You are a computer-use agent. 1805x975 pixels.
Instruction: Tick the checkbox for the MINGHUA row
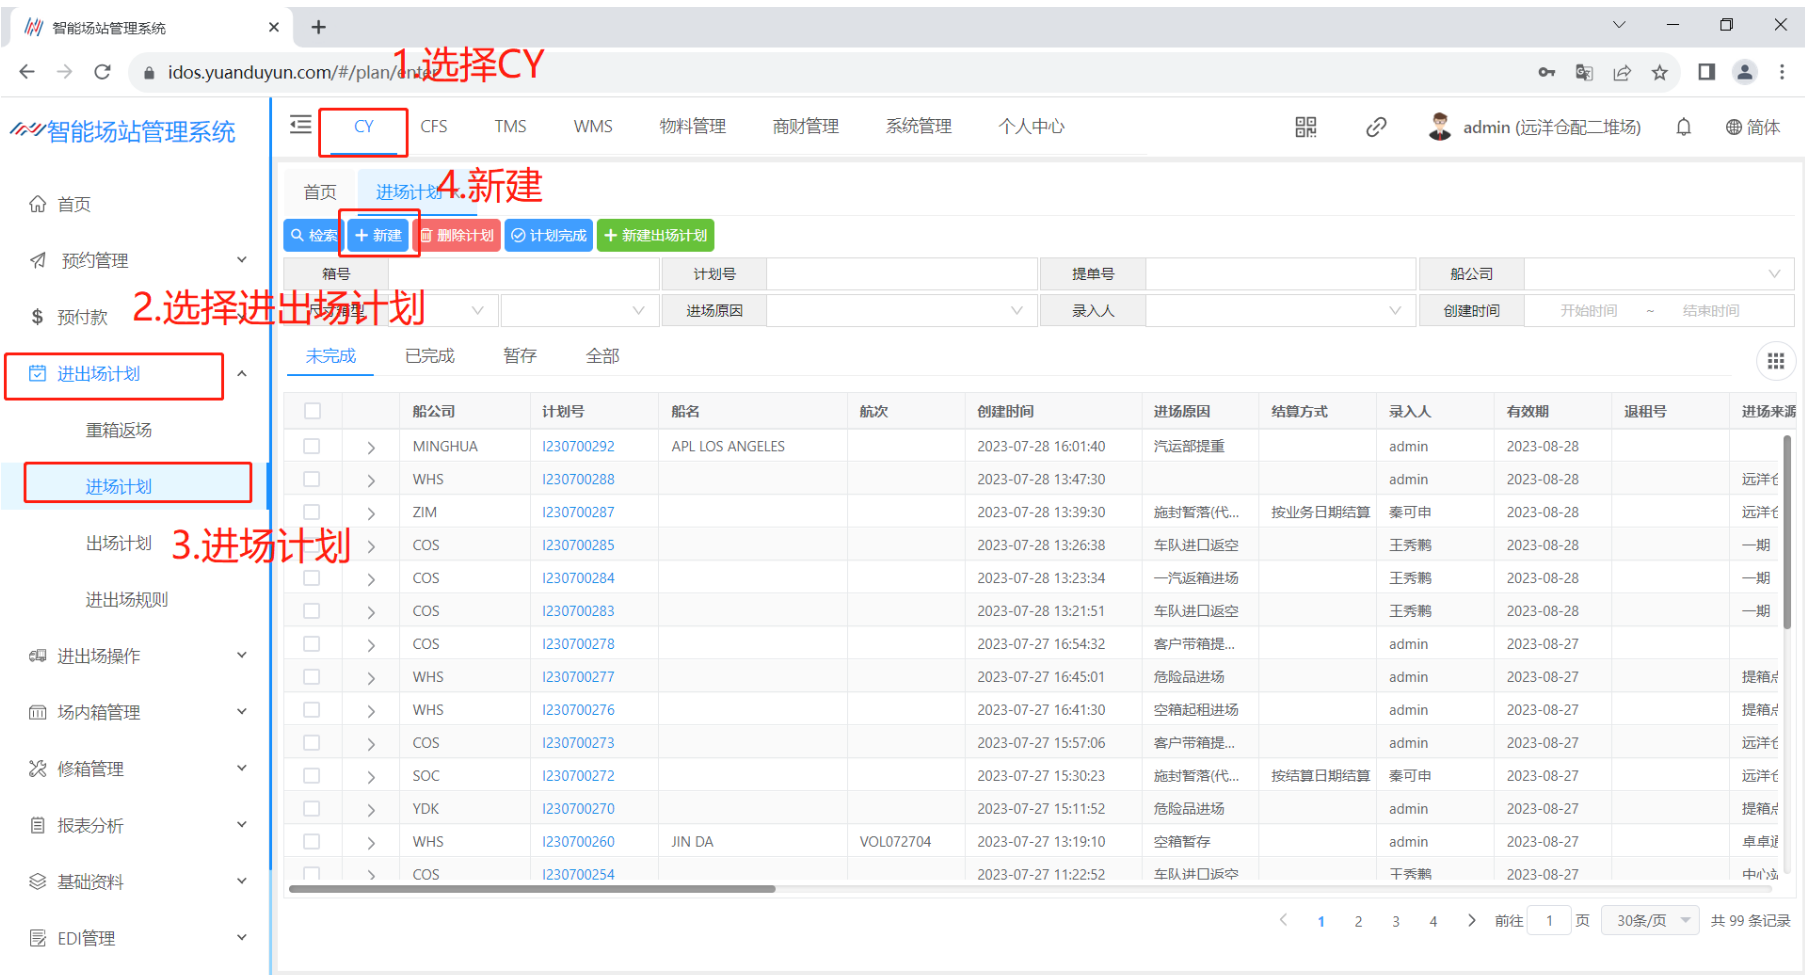(x=312, y=447)
